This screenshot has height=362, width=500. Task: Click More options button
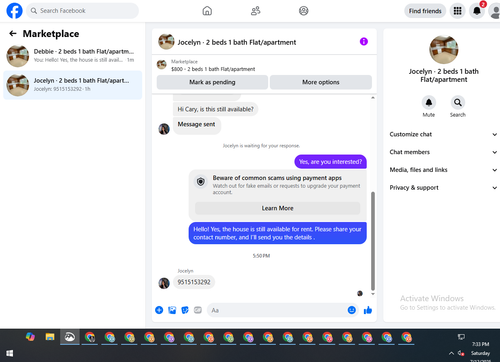tap(321, 82)
